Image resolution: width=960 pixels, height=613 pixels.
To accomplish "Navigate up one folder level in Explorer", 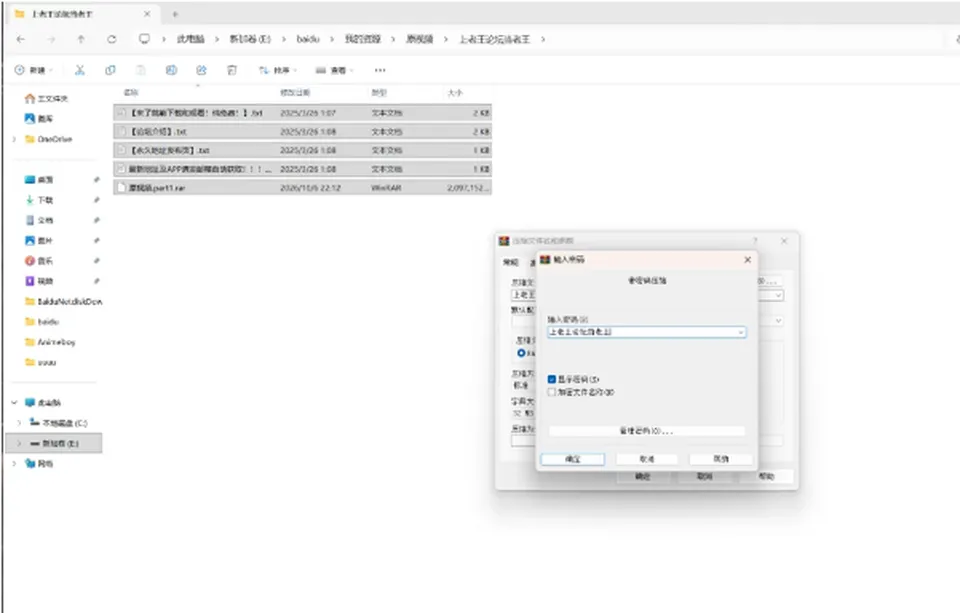I will point(81,39).
